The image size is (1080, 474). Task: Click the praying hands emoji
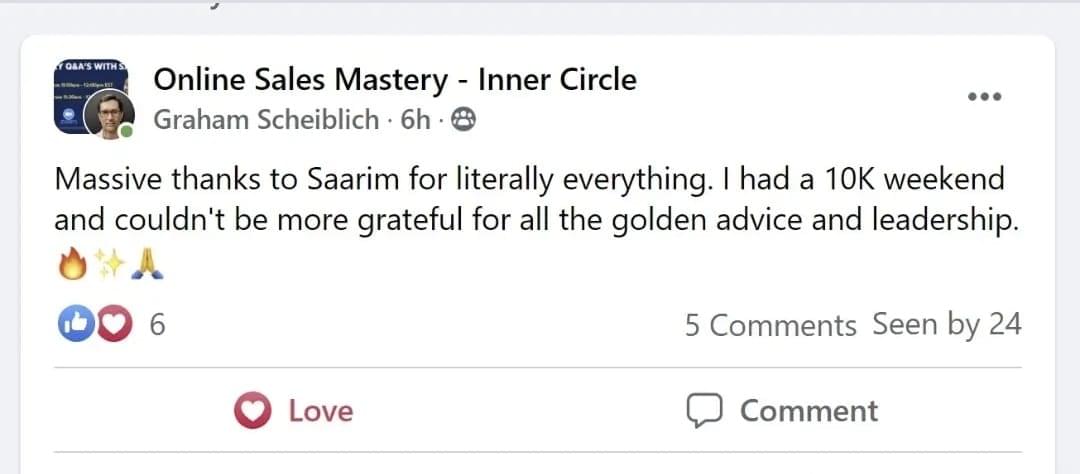click(x=145, y=265)
